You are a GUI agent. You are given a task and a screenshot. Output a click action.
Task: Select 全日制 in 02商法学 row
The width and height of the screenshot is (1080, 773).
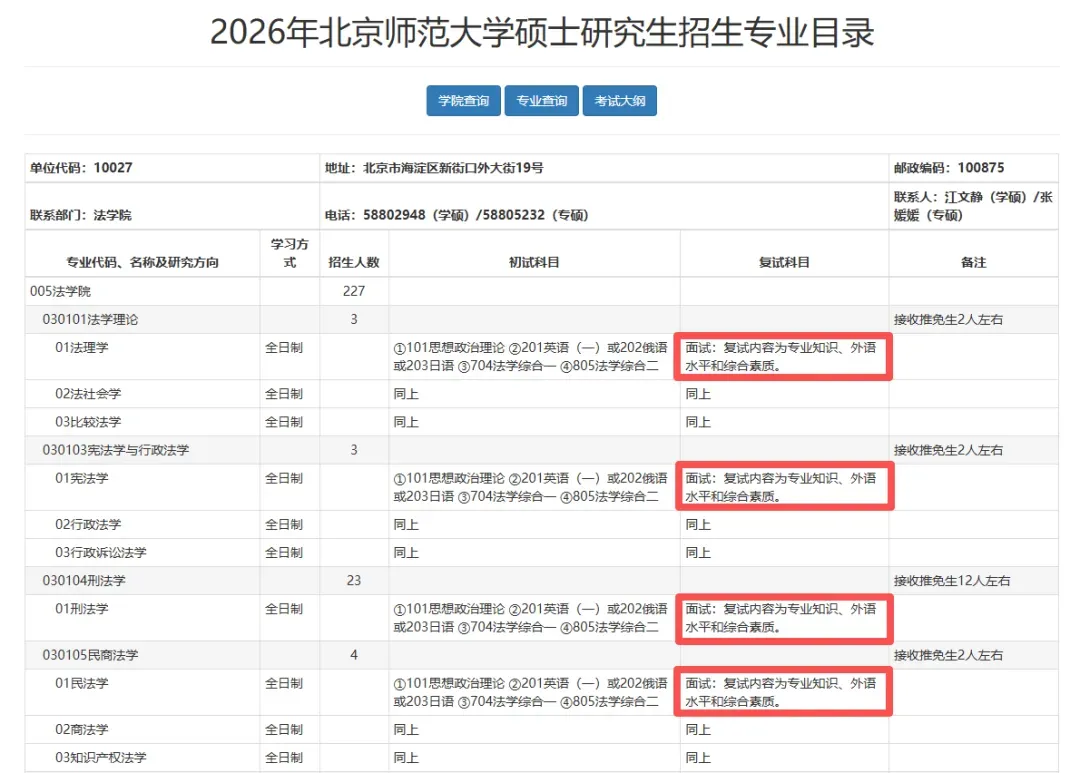(x=284, y=729)
